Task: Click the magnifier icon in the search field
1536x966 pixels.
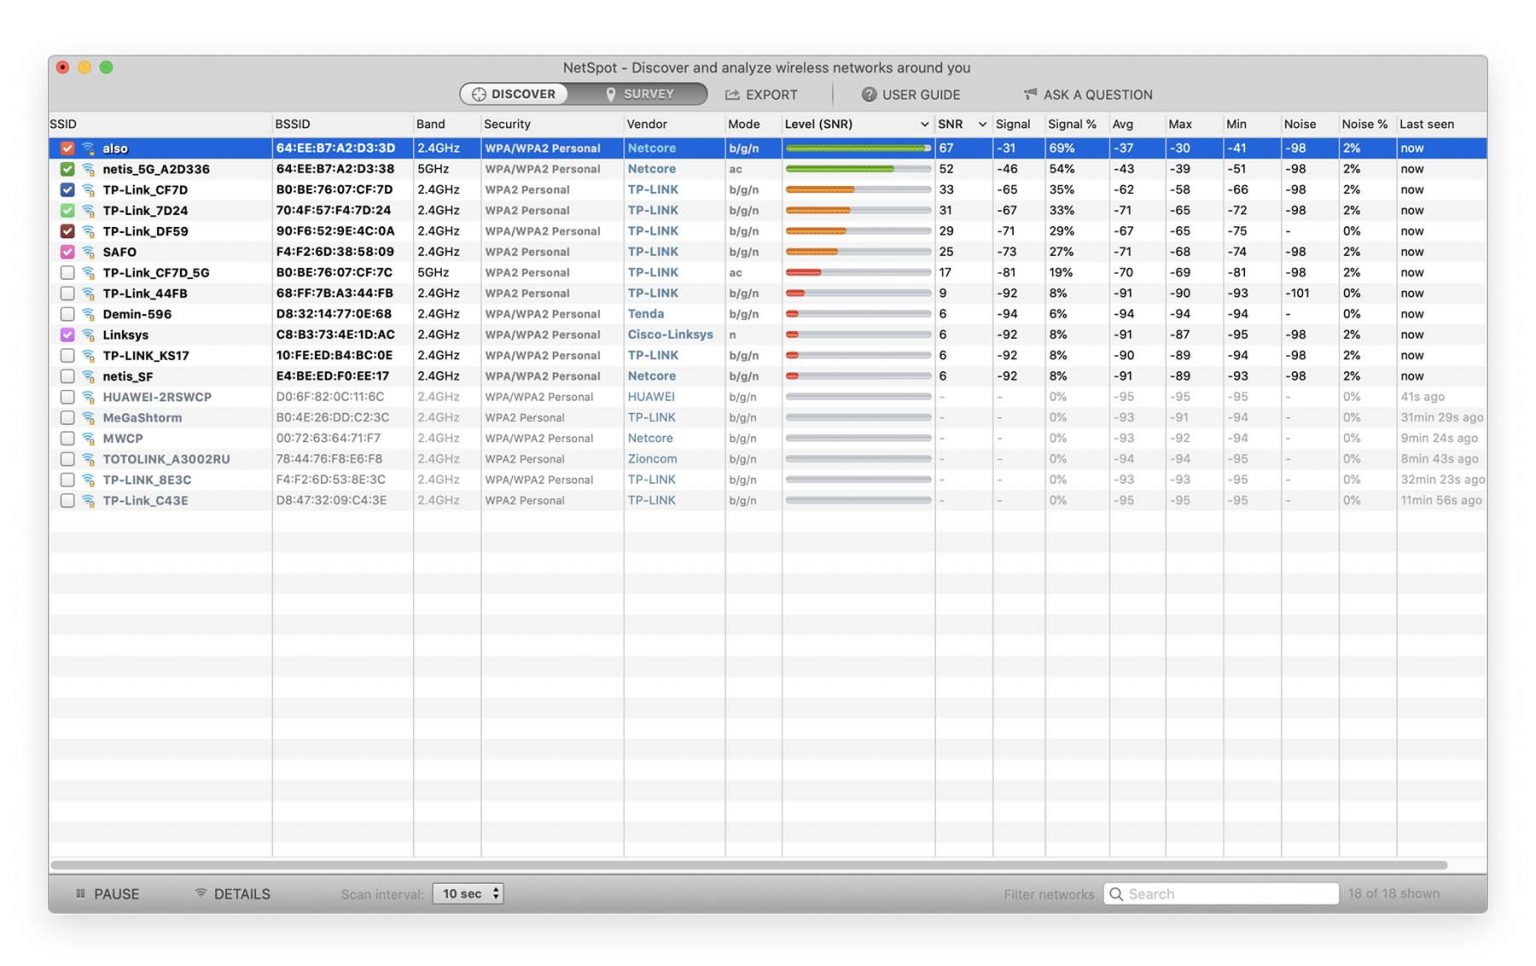Action: (1116, 893)
